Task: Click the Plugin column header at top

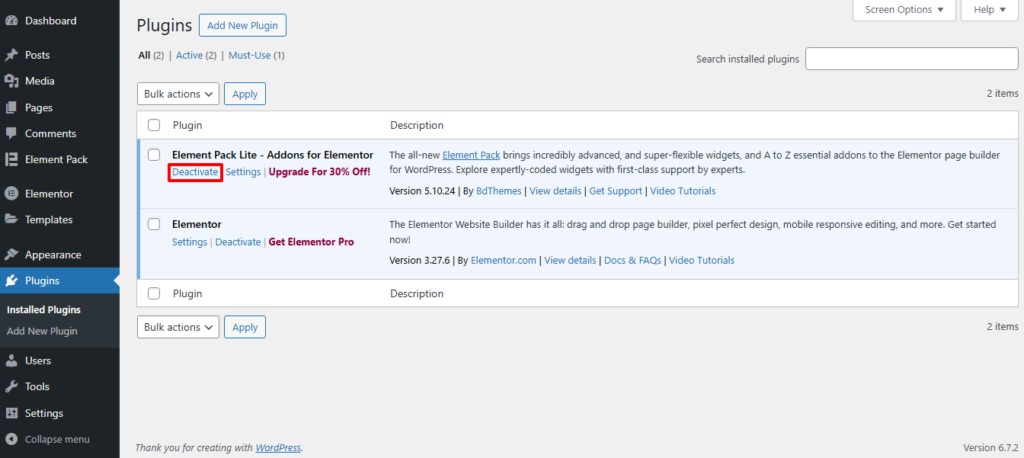Action: [x=187, y=125]
